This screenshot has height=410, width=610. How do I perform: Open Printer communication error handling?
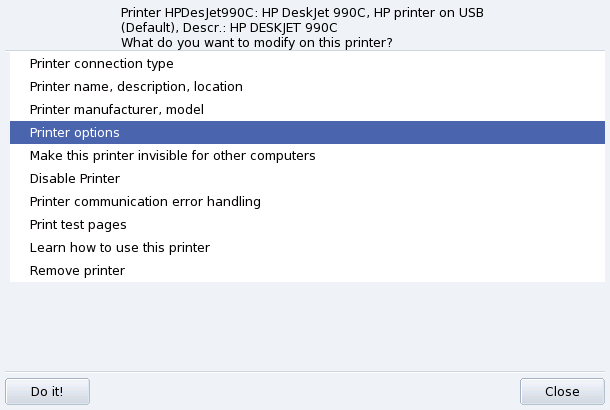point(145,202)
